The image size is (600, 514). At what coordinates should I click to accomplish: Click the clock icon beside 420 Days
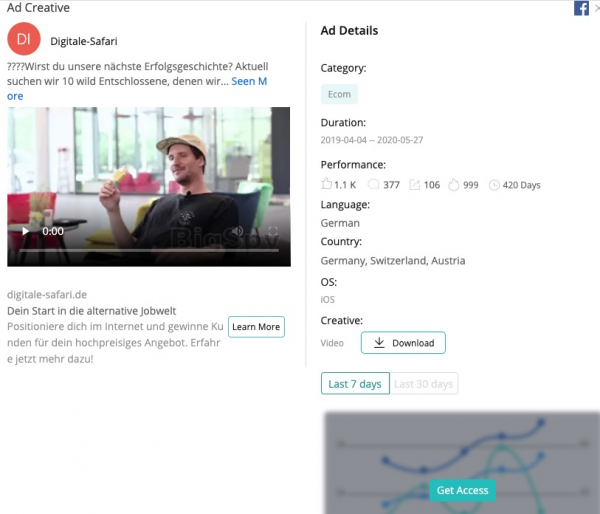pyautogui.click(x=494, y=185)
